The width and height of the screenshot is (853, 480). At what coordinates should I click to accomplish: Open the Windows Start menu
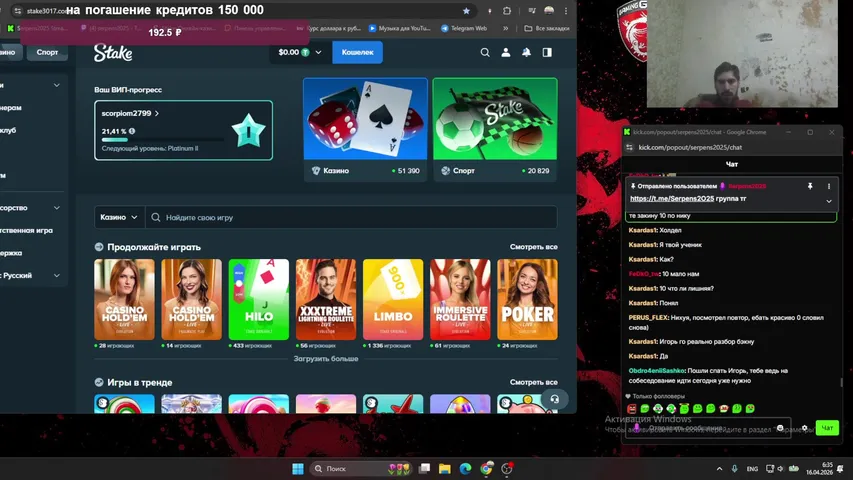[298, 469]
